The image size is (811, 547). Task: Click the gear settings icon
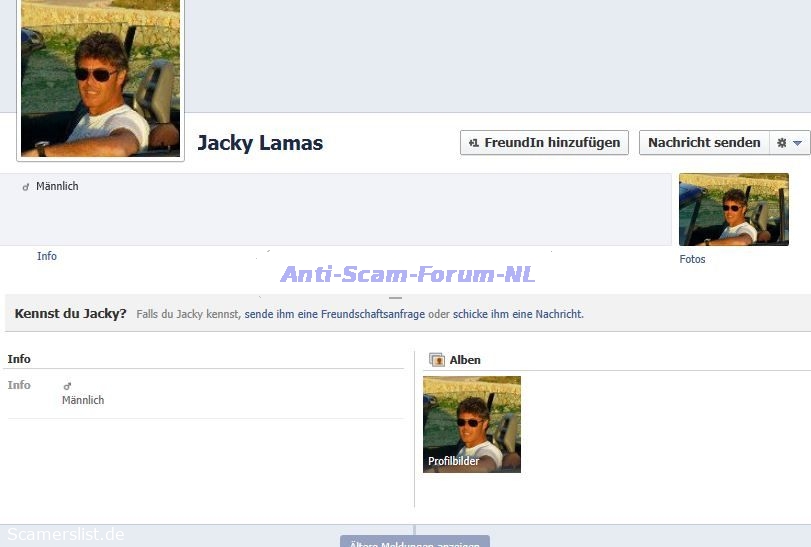coord(781,143)
